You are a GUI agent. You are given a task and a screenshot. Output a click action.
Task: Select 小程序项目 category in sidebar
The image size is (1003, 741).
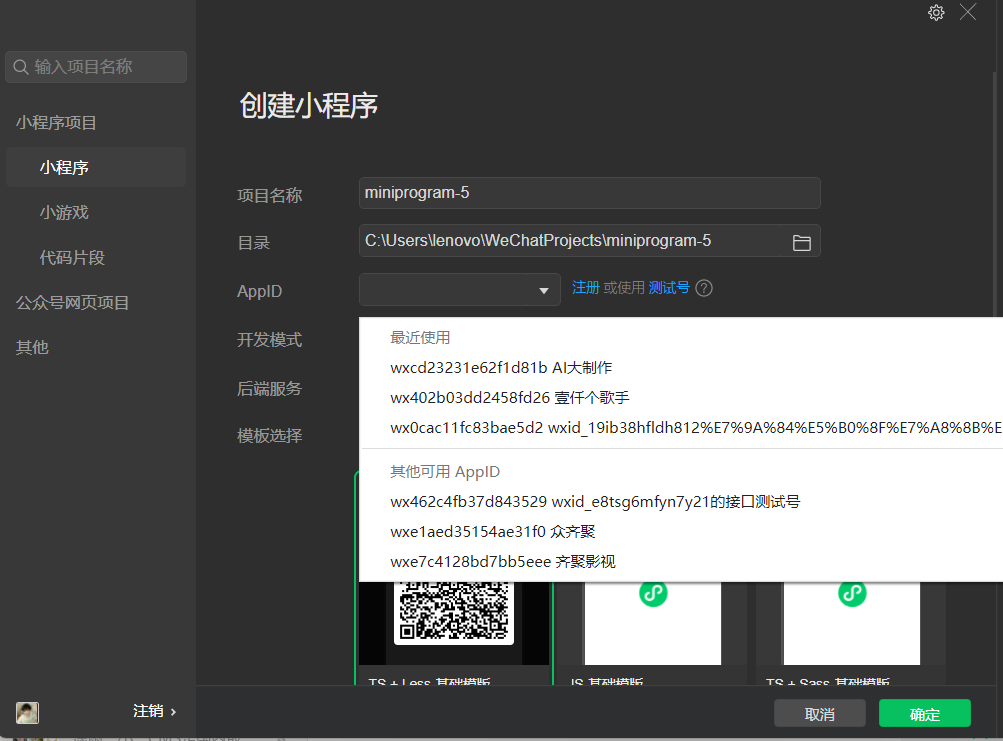56,122
